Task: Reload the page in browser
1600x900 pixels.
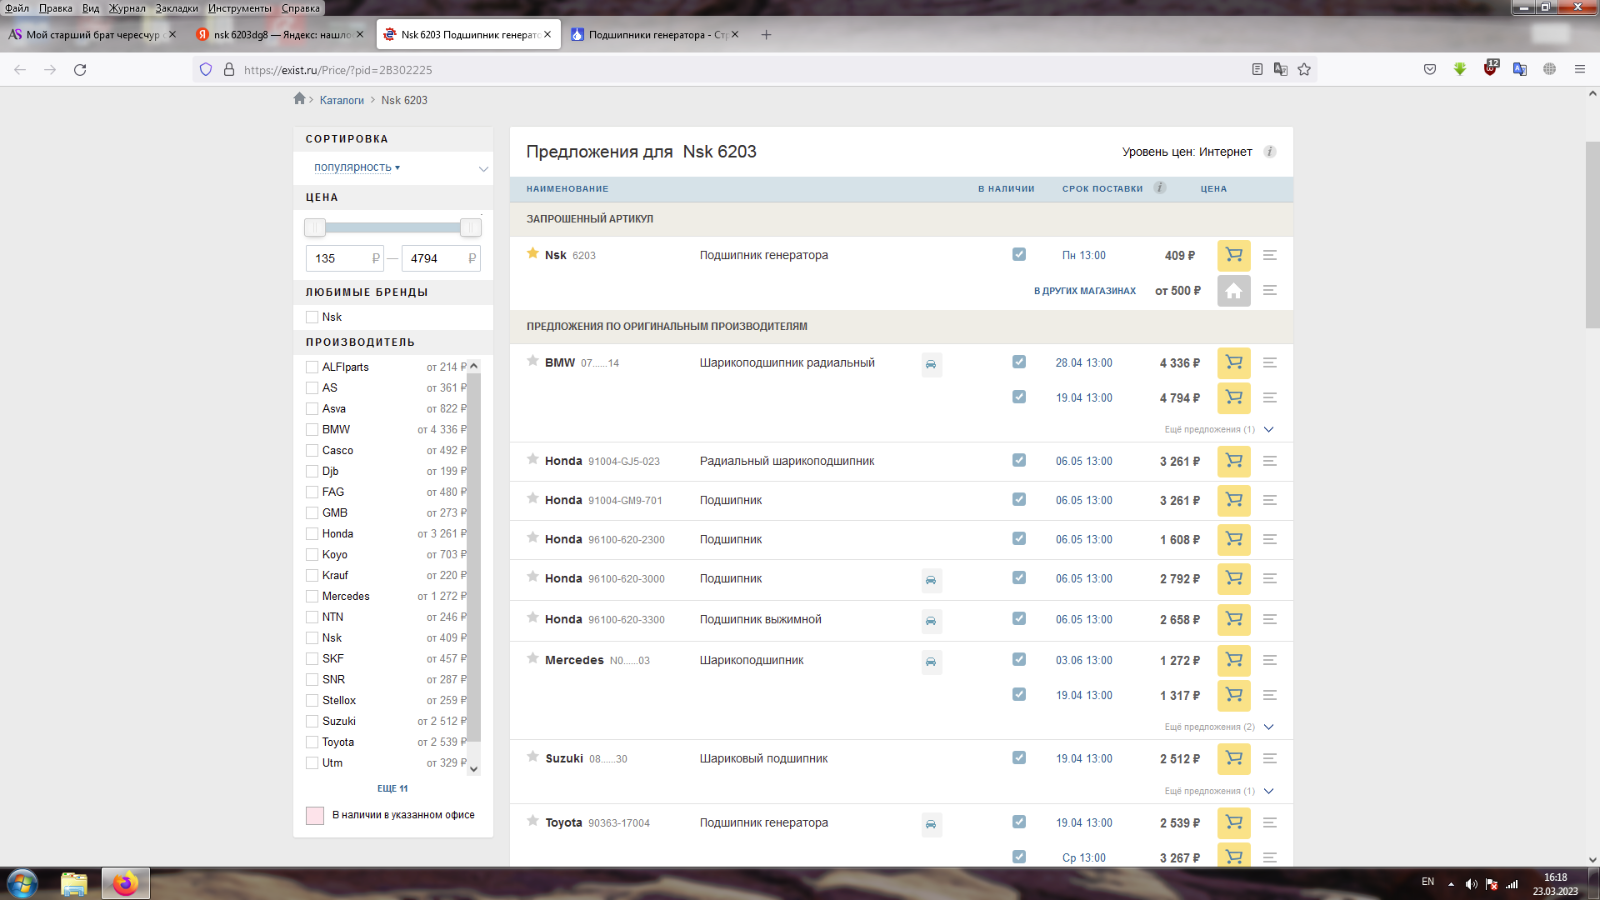Action: pyautogui.click(x=80, y=70)
